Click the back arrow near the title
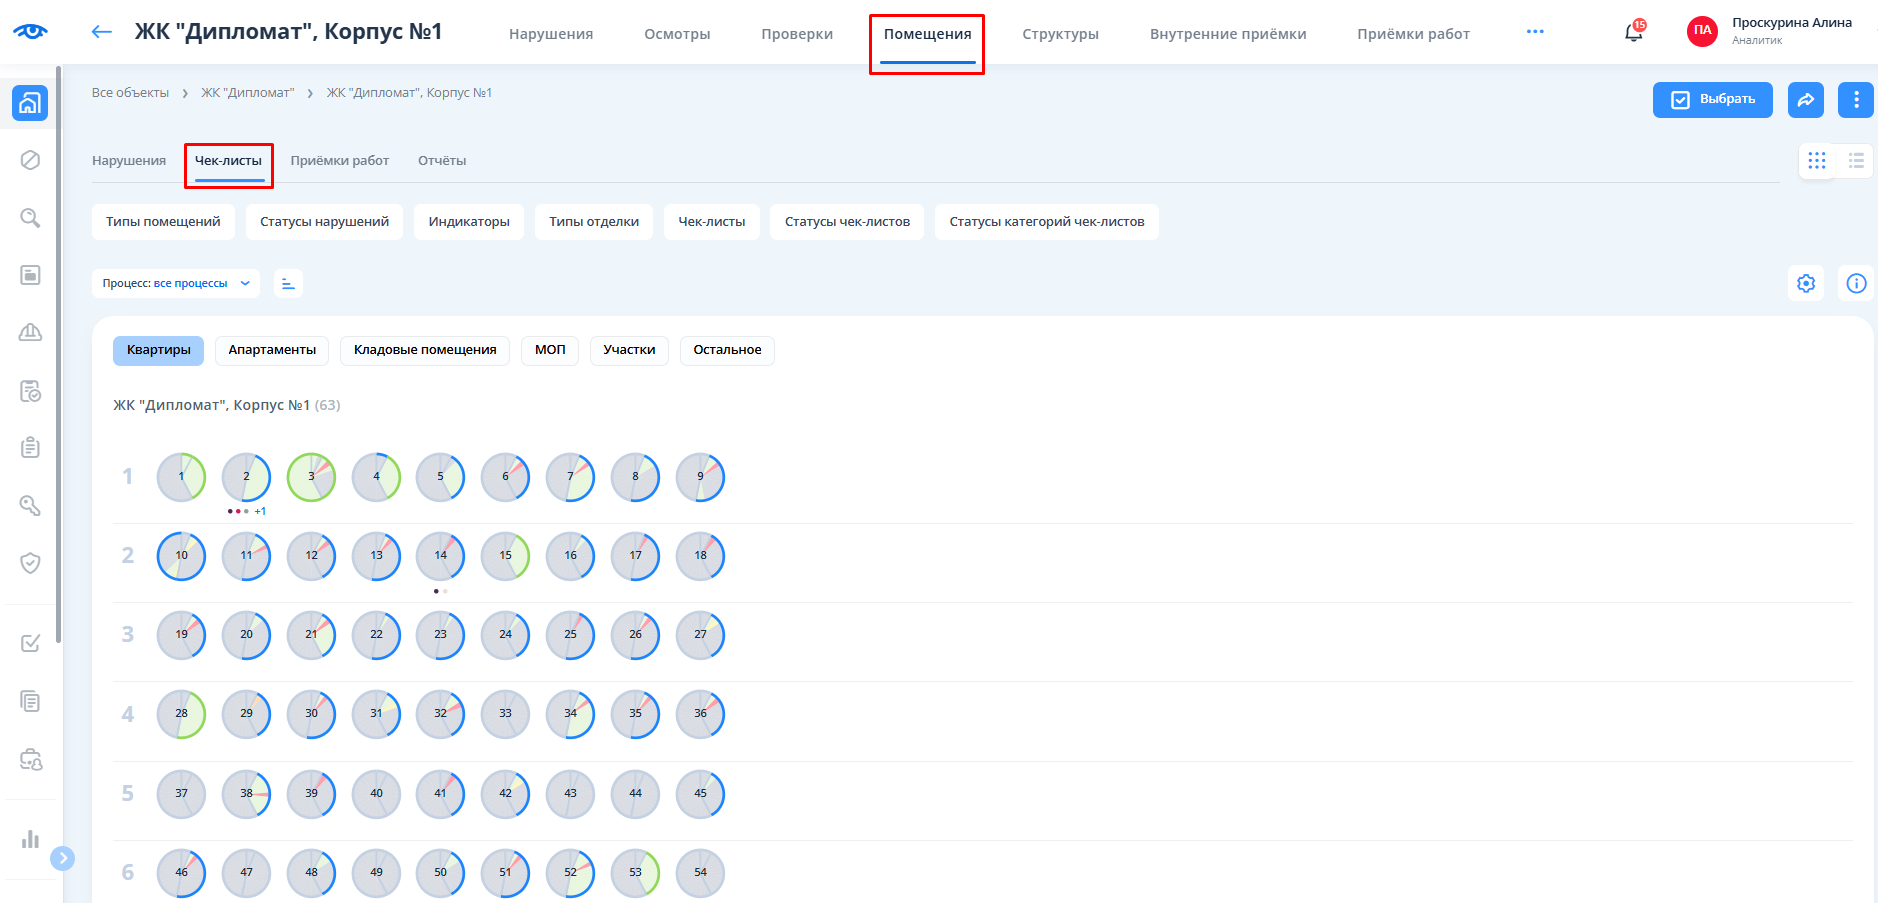This screenshot has height=903, width=1878. click(x=102, y=32)
